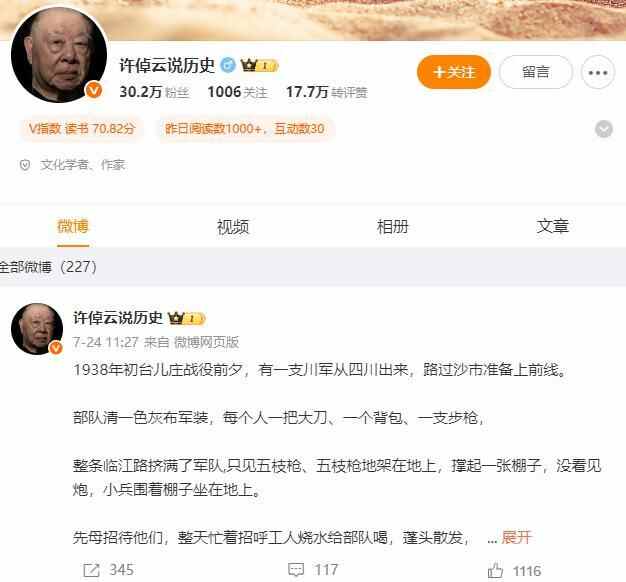Screen dimensions: 626x582
Task: Expand profile details with the gray chevron
Action: 604,129
